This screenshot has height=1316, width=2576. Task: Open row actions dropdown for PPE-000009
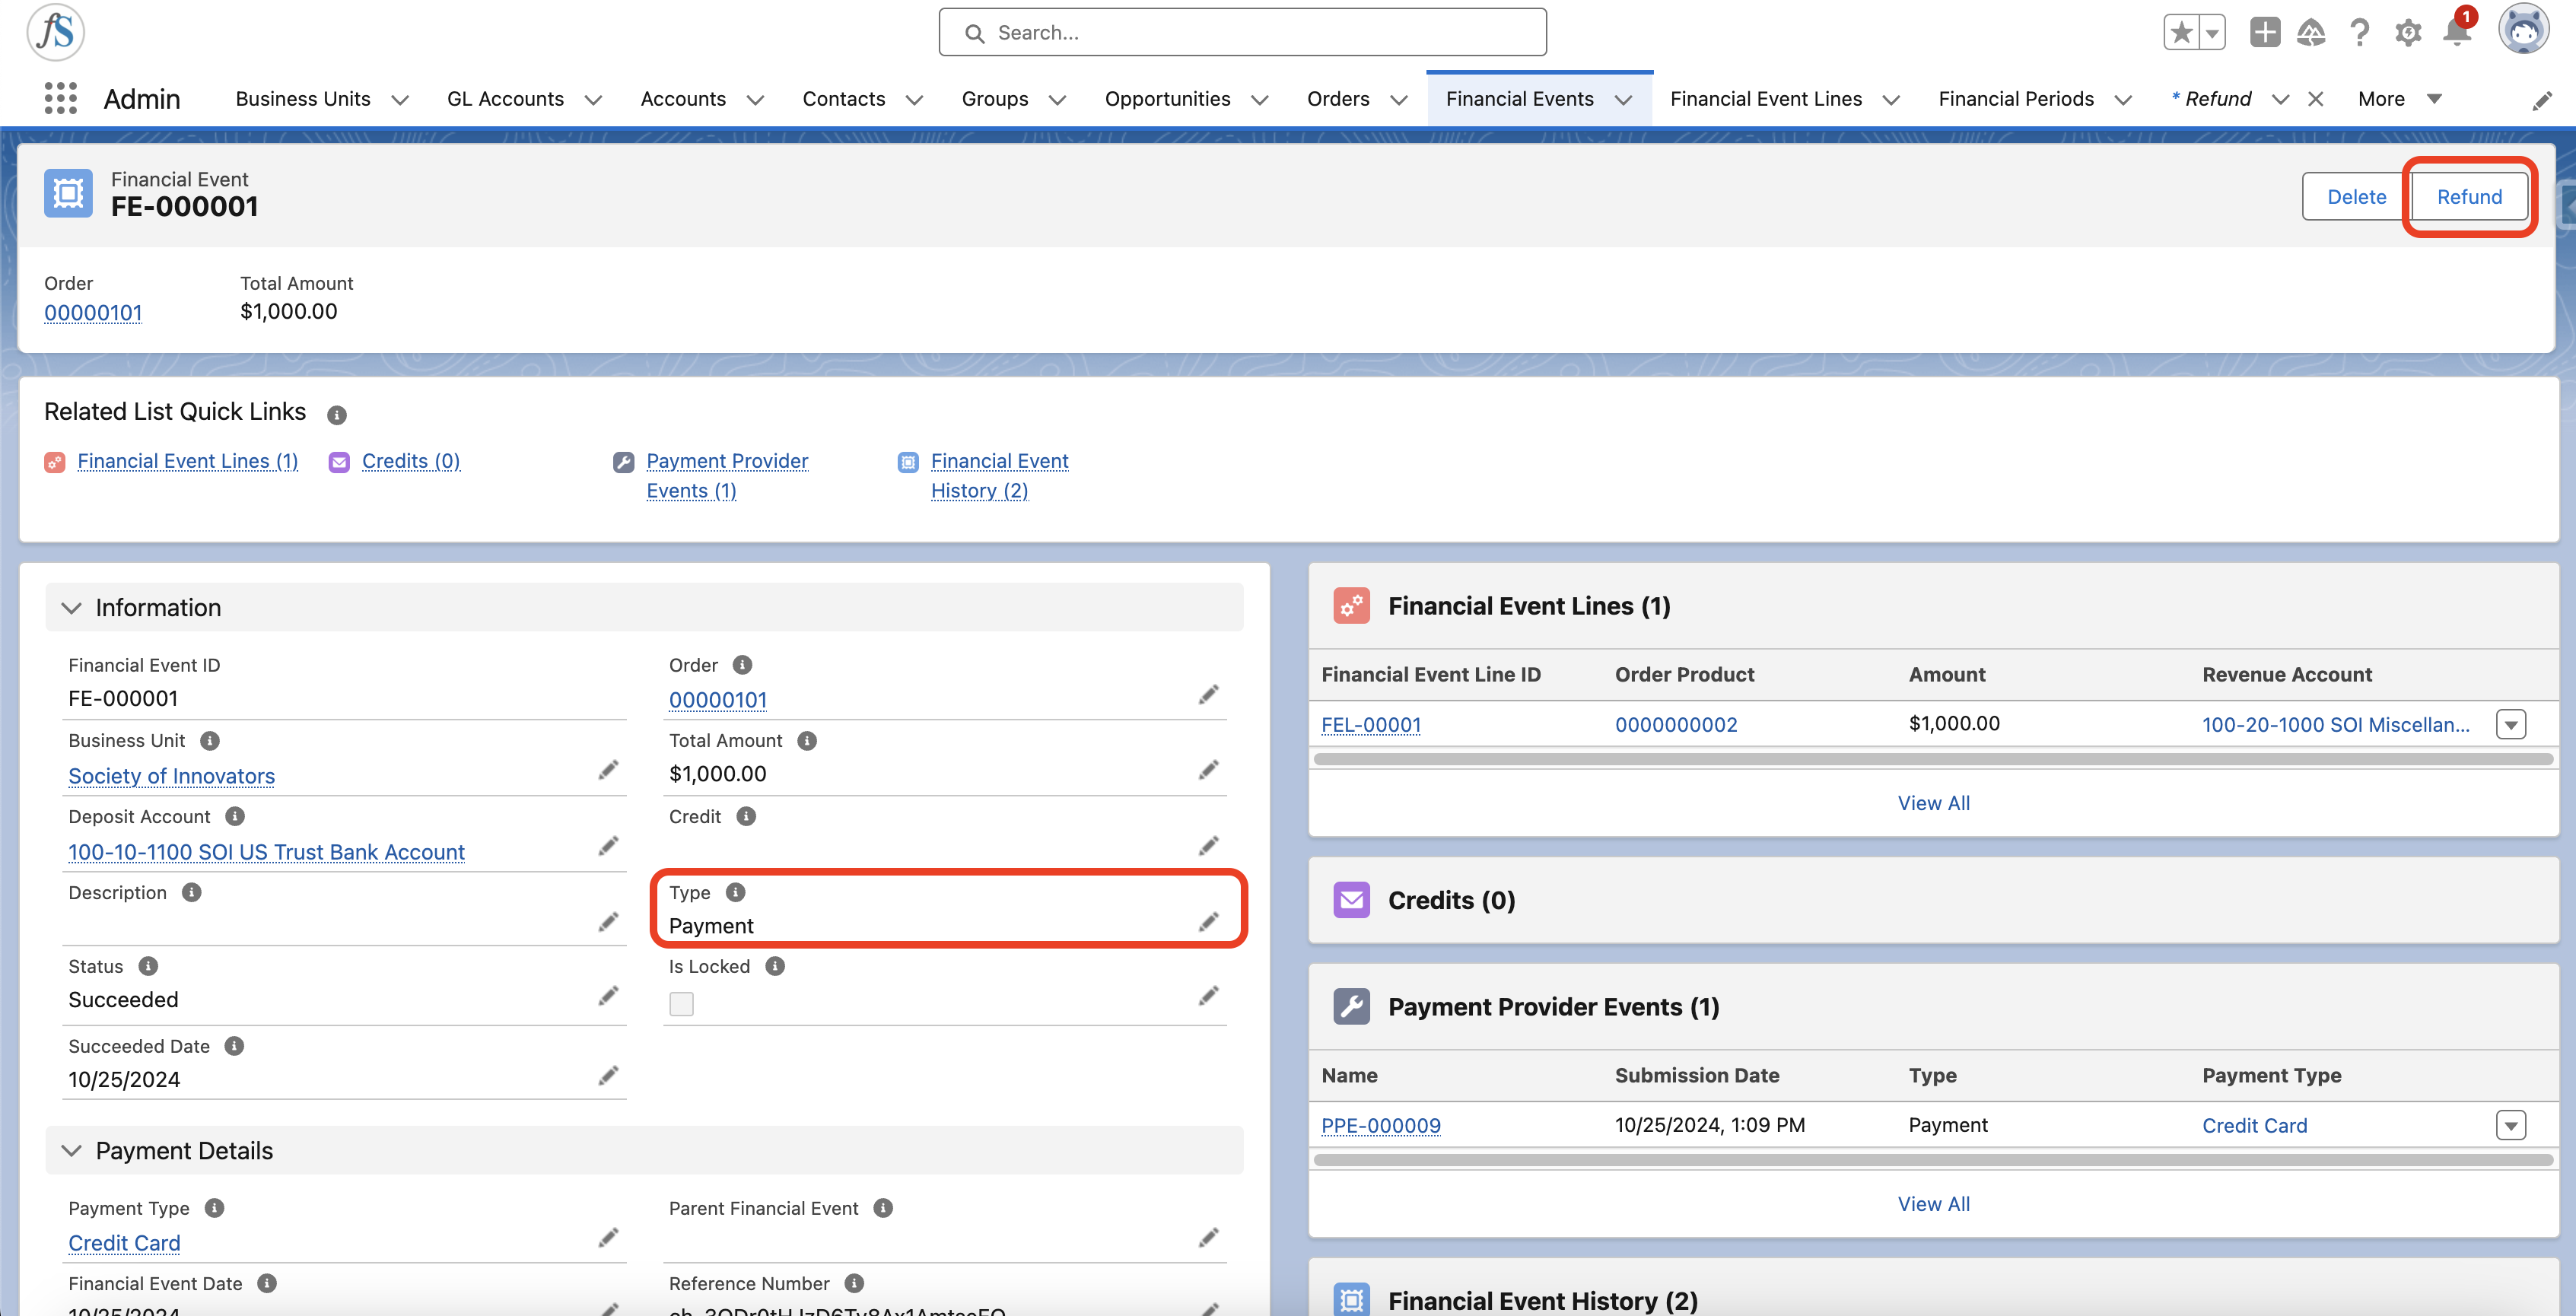pos(2511,1125)
